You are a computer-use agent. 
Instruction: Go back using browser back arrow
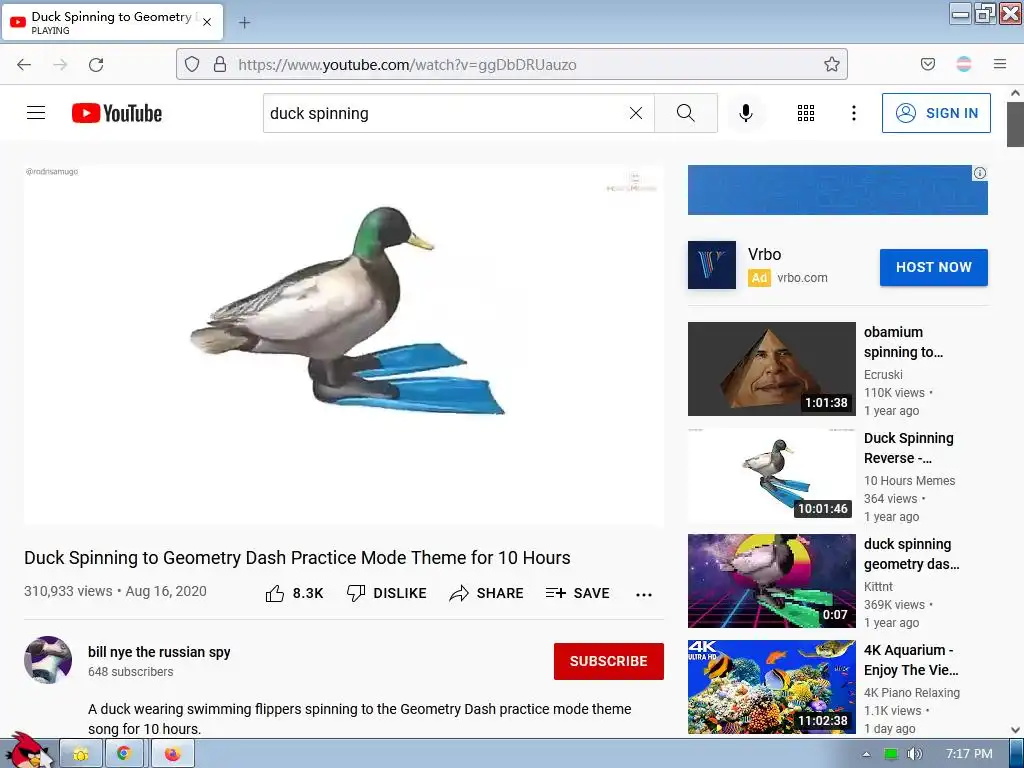tap(24, 64)
